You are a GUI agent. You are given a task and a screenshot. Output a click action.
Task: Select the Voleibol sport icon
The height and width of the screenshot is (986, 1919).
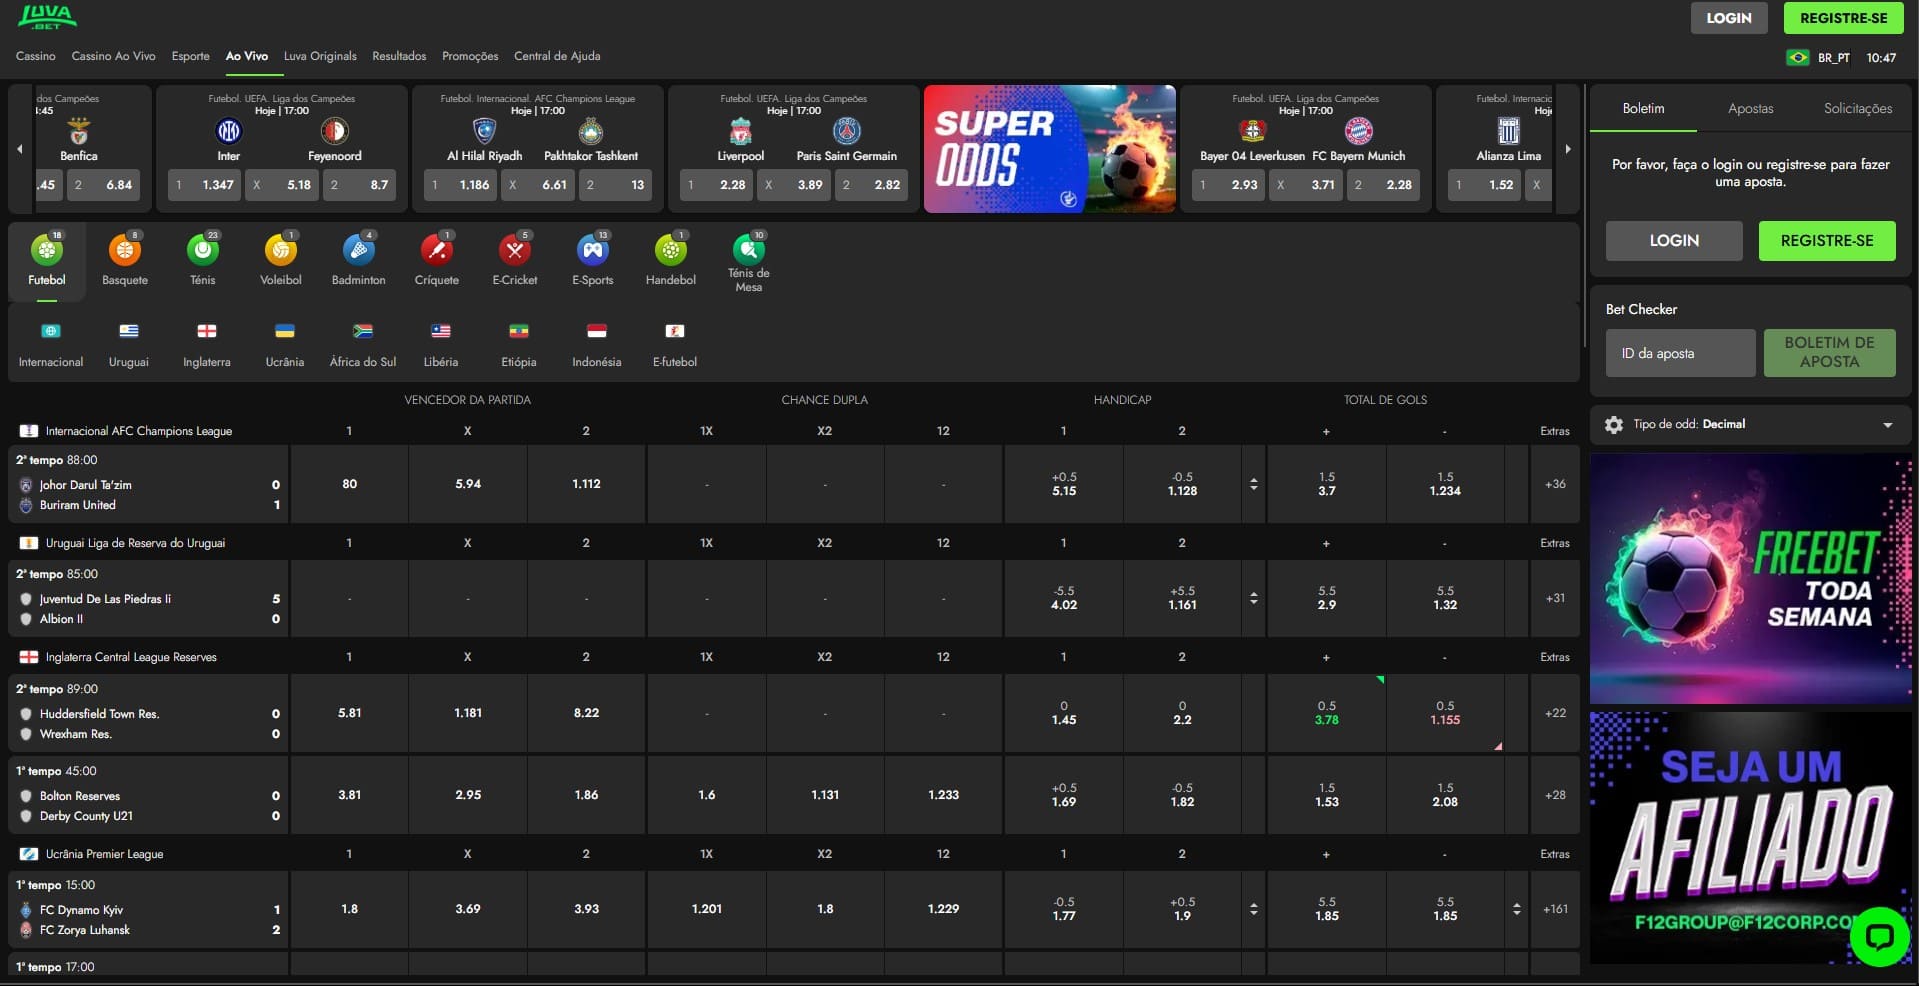pyautogui.click(x=281, y=250)
